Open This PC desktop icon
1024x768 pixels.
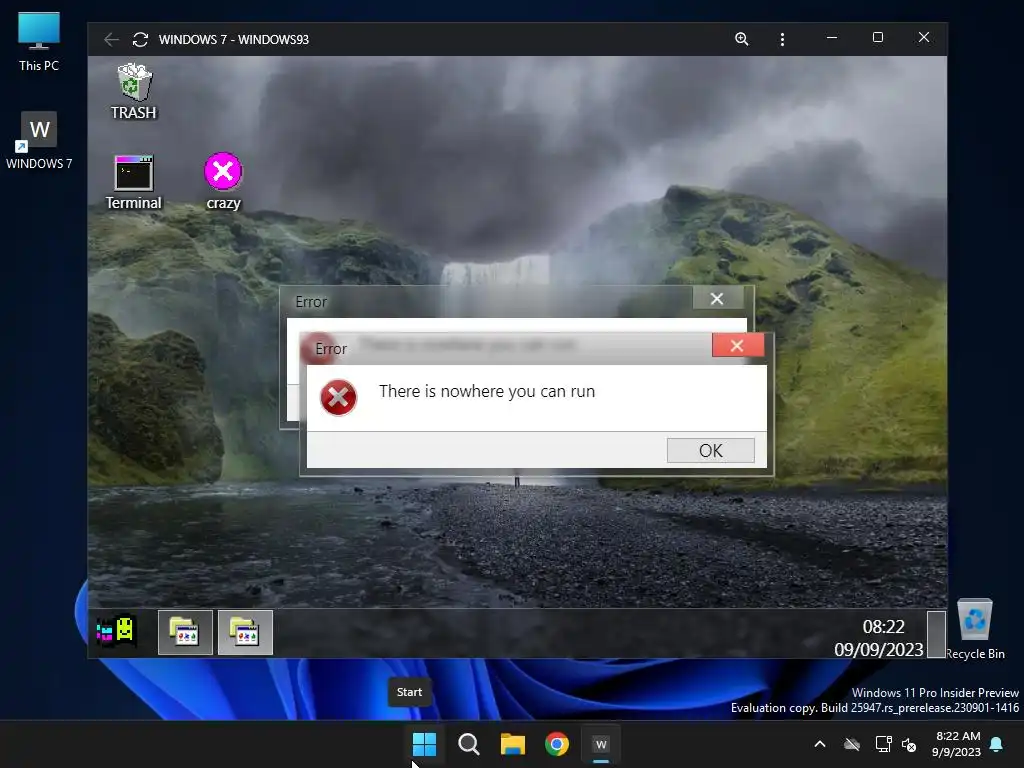coord(39,42)
